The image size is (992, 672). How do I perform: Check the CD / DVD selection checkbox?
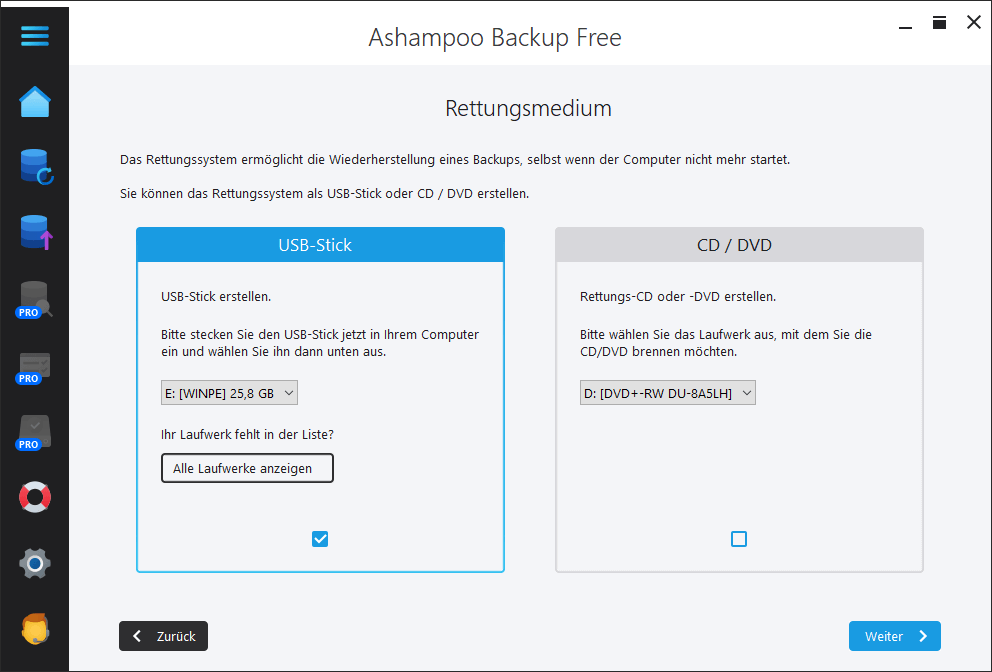(x=739, y=539)
